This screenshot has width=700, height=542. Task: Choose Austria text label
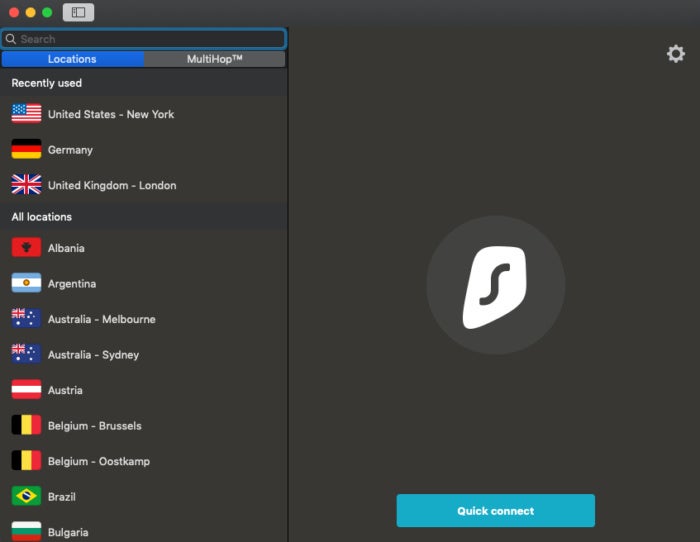65,390
